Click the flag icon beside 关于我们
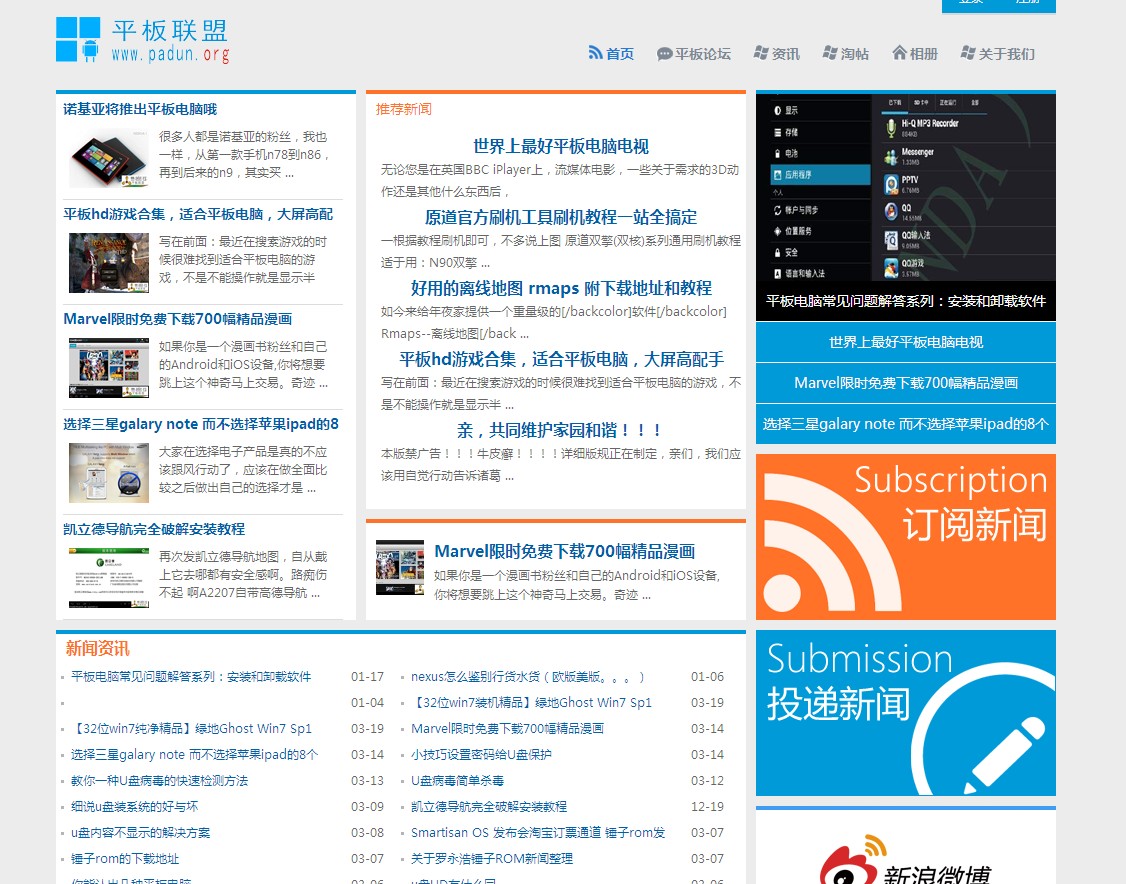Viewport: 1126px width, 884px height. (967, 53)
